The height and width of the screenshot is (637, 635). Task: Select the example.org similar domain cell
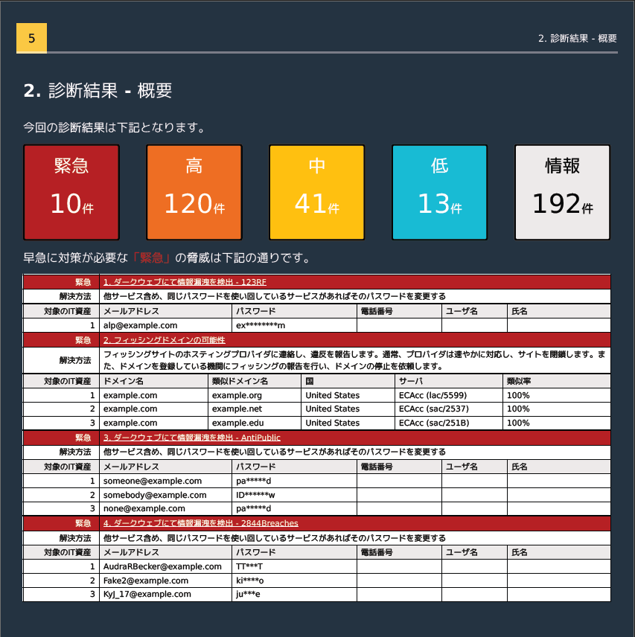(x=236, y=395)
